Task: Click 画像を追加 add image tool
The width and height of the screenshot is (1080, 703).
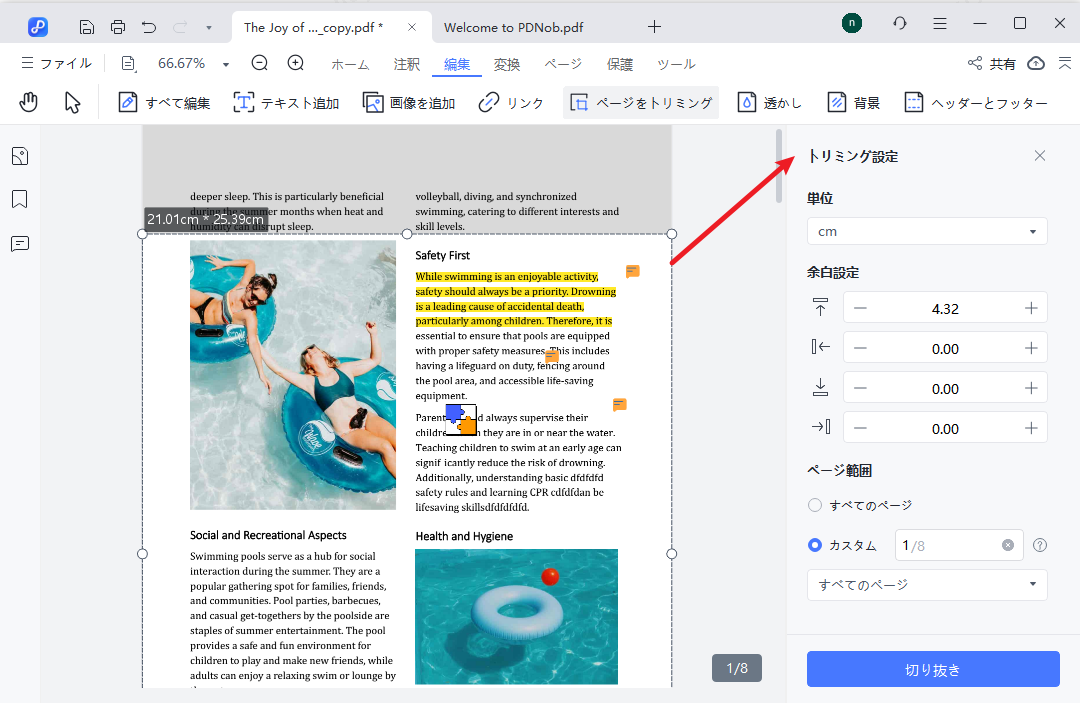Action: [409, 103]
